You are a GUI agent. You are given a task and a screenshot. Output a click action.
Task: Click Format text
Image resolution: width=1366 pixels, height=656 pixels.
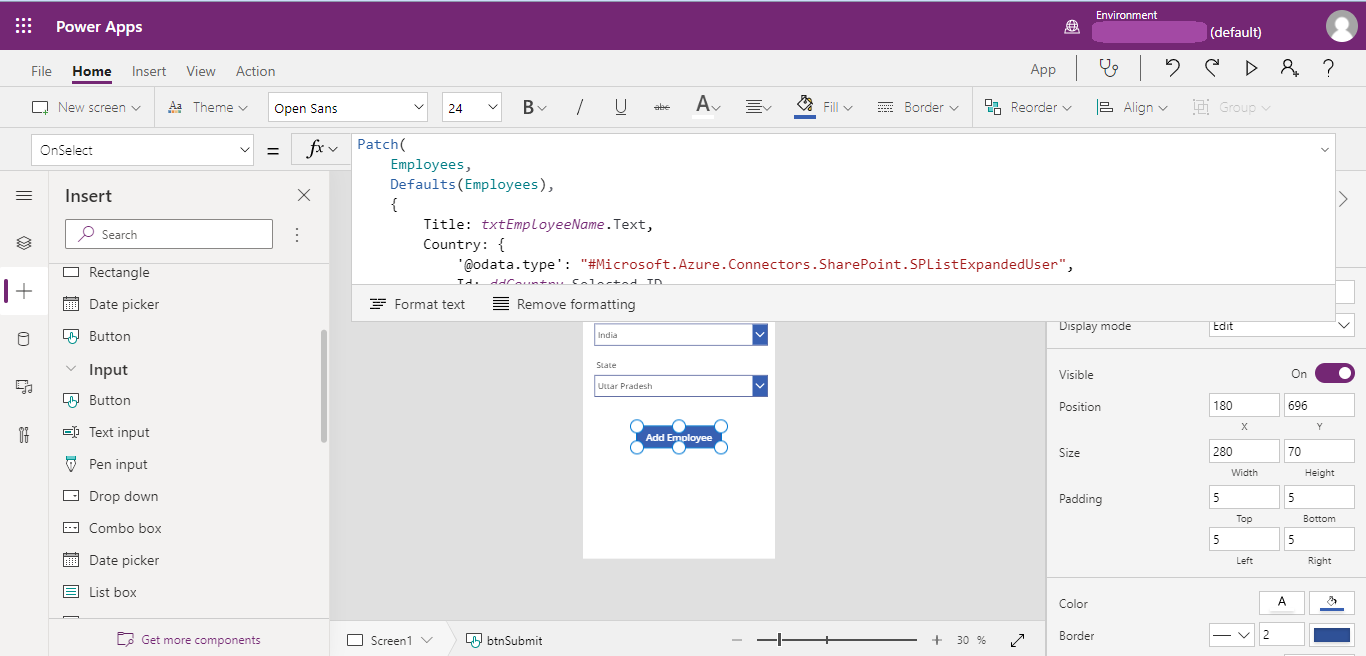(x=417, y=304)
